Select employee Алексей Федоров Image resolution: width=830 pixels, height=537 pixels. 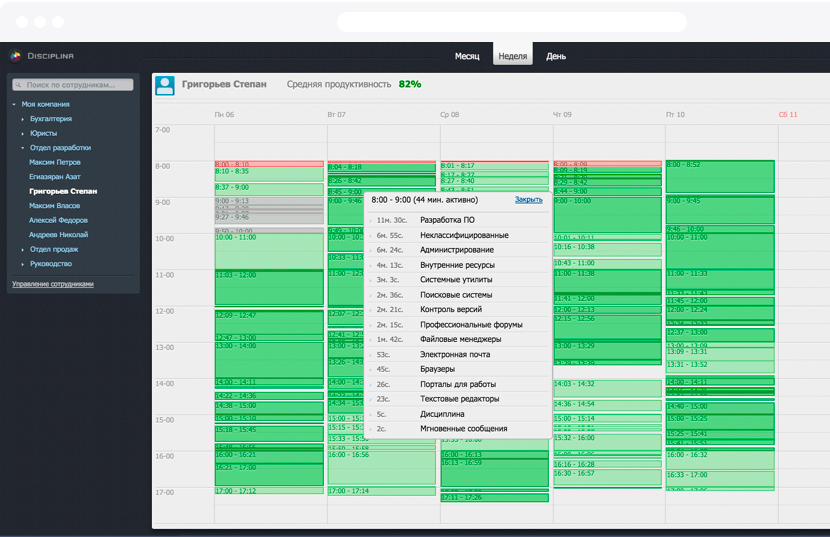[x=58, y=220]
